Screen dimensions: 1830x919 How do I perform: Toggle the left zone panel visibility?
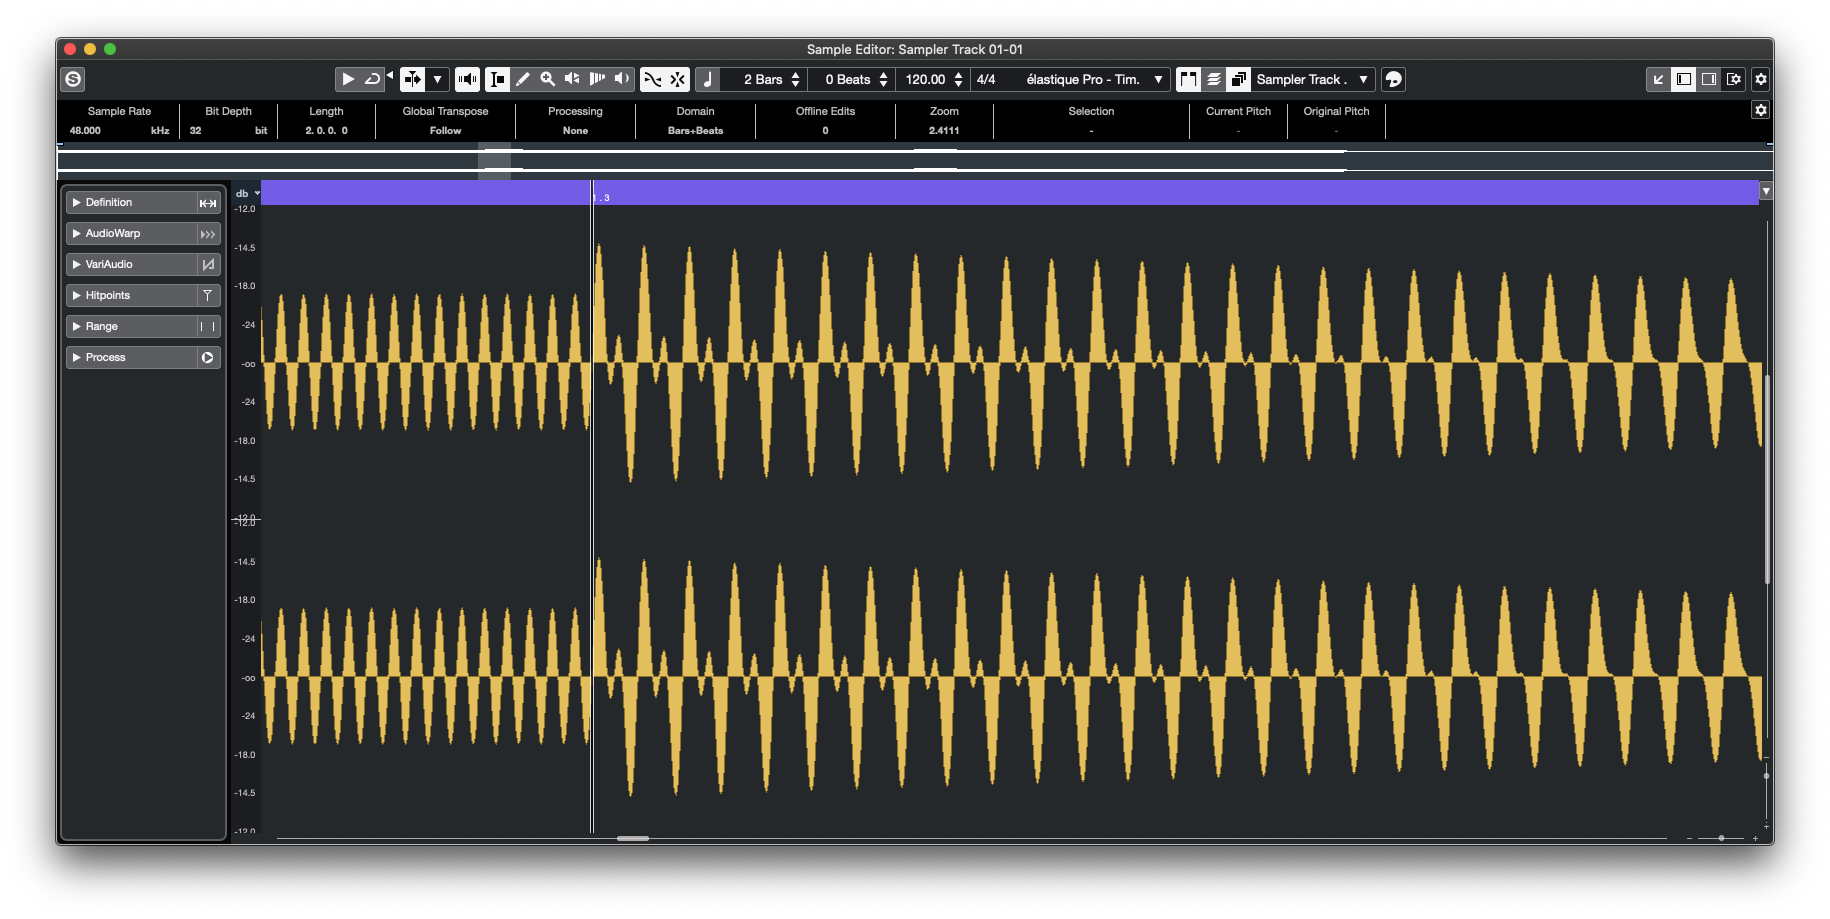pyautogui.click(x=1684, y=79)
